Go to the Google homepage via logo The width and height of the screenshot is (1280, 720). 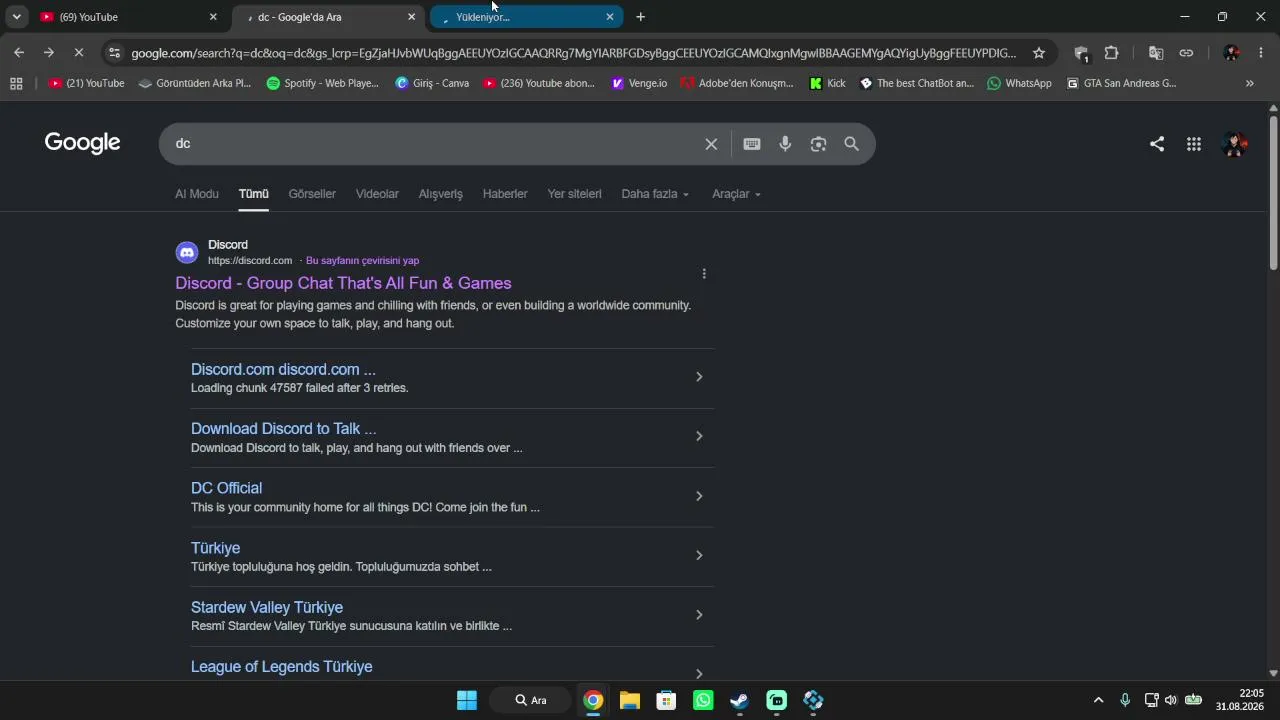[x=82, y=143]
